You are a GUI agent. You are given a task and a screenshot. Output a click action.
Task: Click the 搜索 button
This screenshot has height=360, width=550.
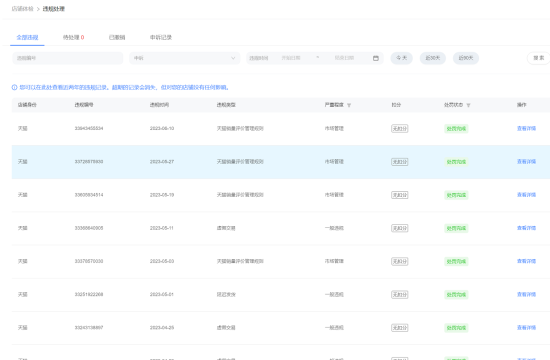[539, 58]
